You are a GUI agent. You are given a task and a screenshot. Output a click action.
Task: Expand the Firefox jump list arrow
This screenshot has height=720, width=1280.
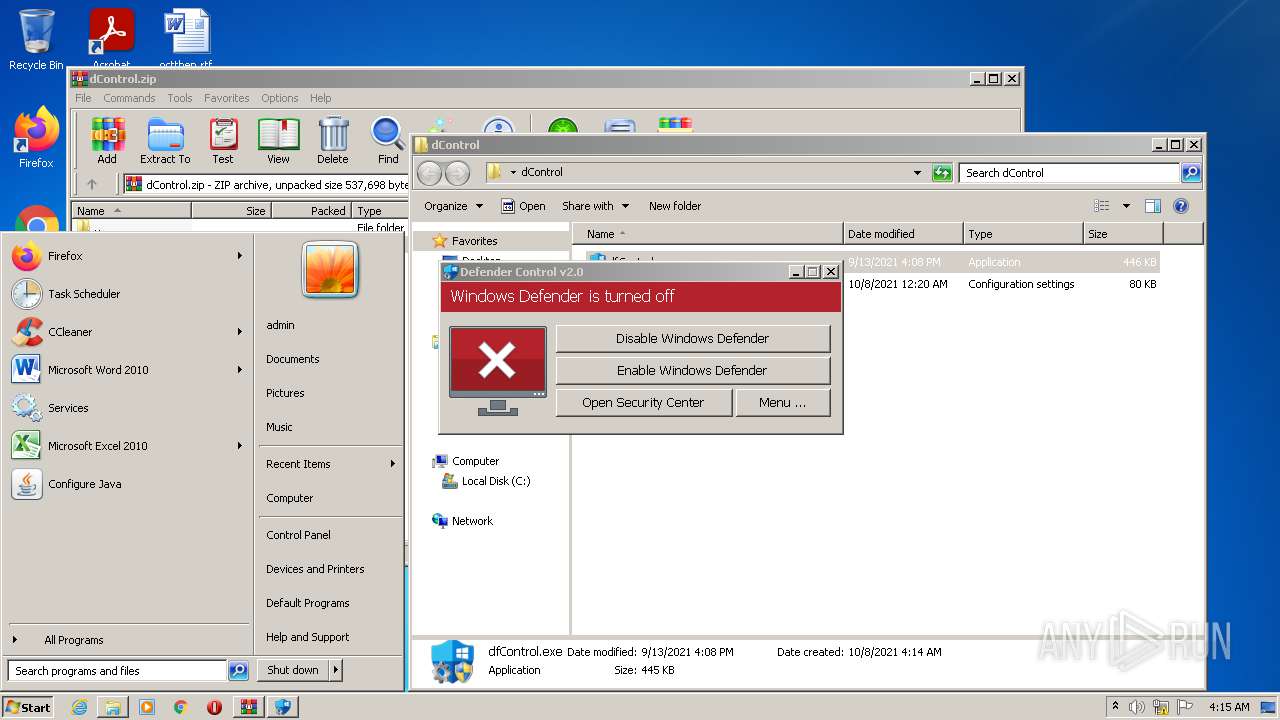coord(240,256)
